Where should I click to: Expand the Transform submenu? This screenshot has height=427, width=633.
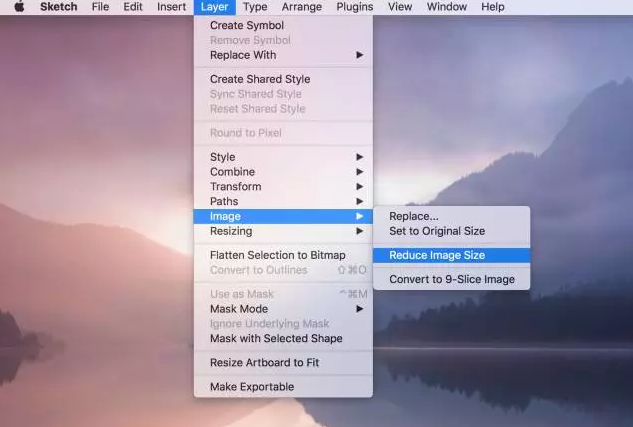coord(283,186)
